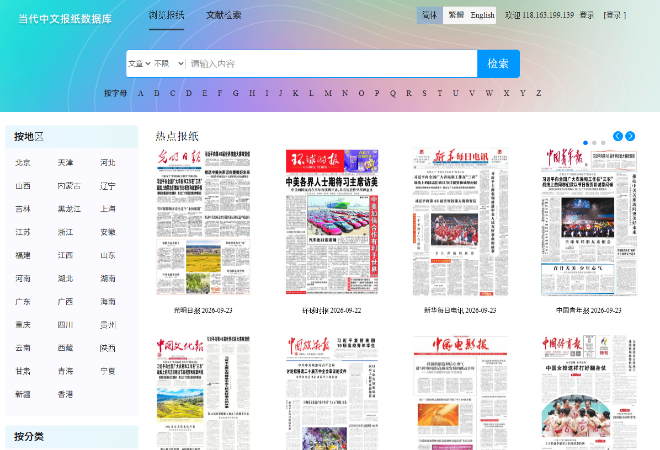The width and height of the screenshot is (660, 450).
Task: Filter newspapers by letter Z
Action: coord(538,93)
